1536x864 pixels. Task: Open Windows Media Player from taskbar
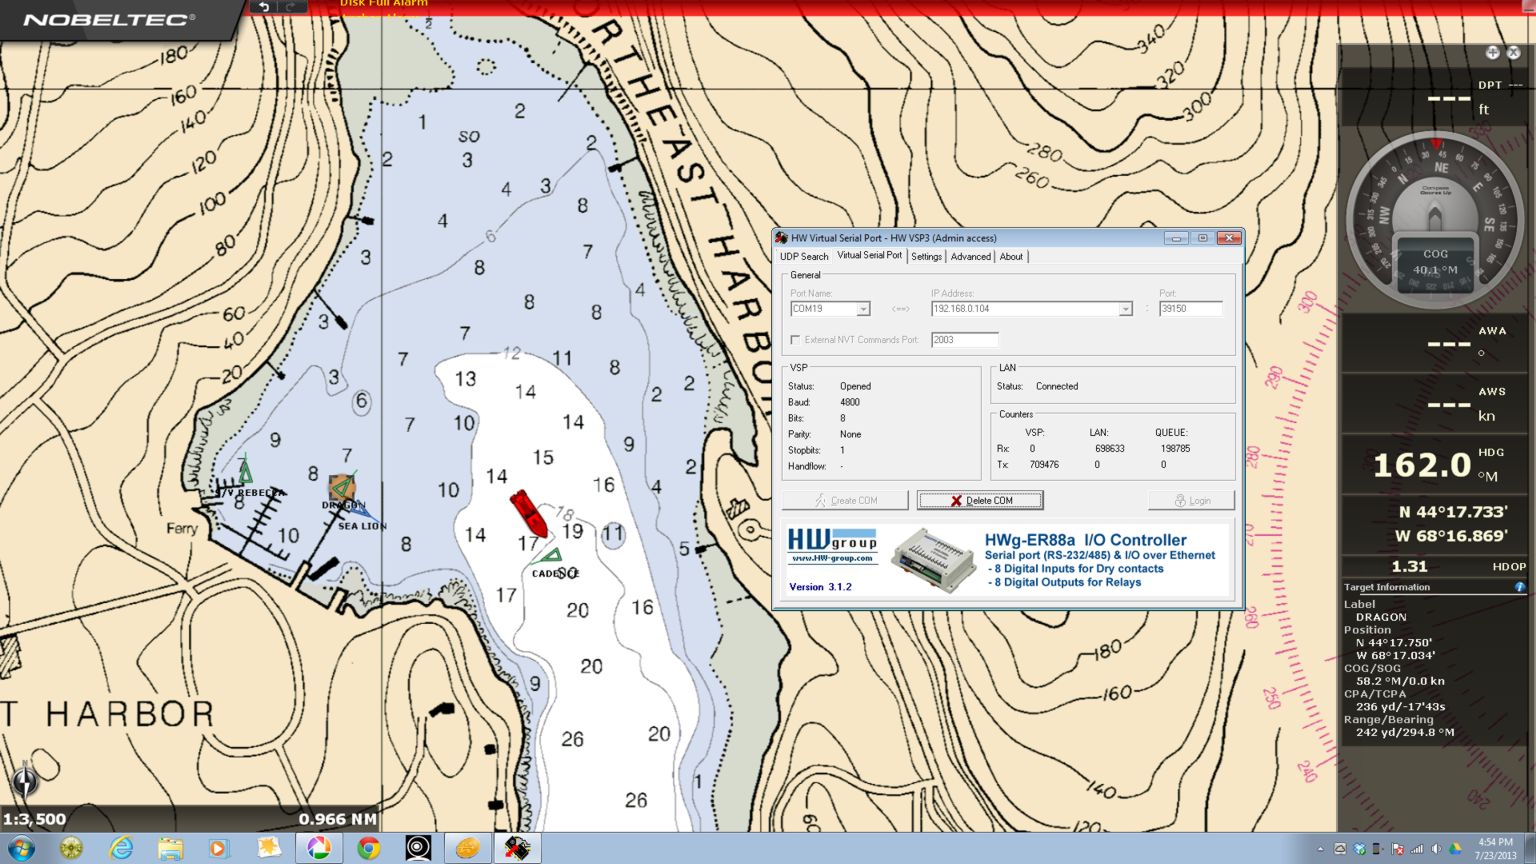click(218, 849)
